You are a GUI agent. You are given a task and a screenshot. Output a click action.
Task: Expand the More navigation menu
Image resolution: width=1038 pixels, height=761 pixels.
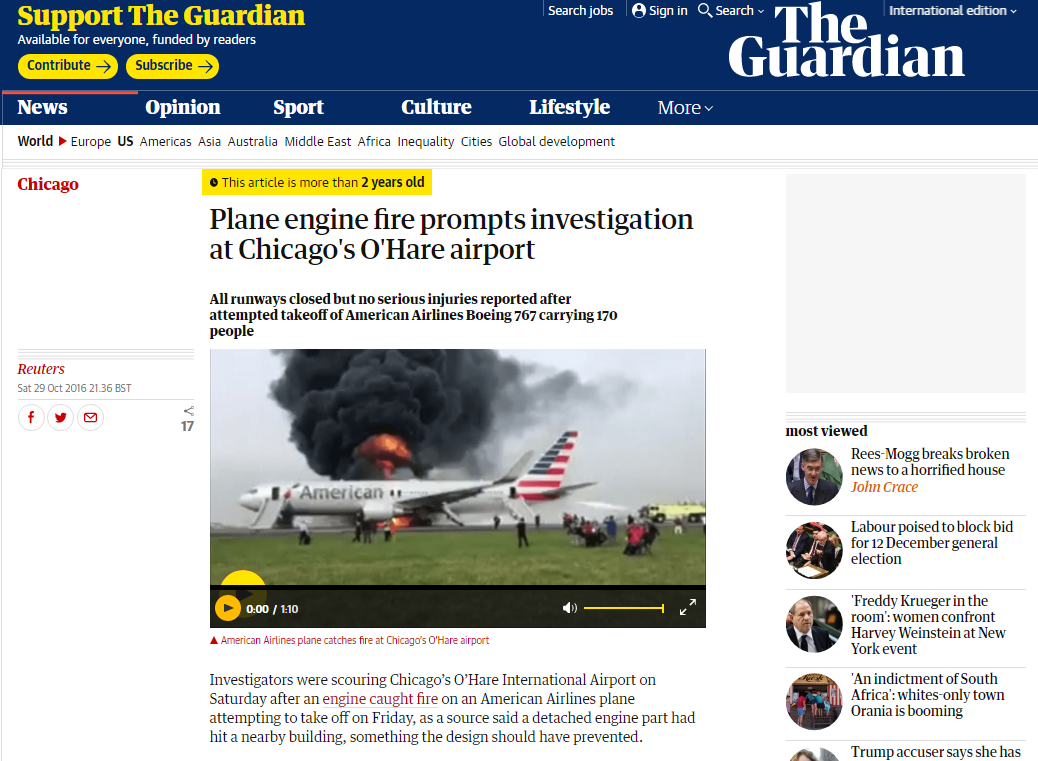(x=685, y=108)
